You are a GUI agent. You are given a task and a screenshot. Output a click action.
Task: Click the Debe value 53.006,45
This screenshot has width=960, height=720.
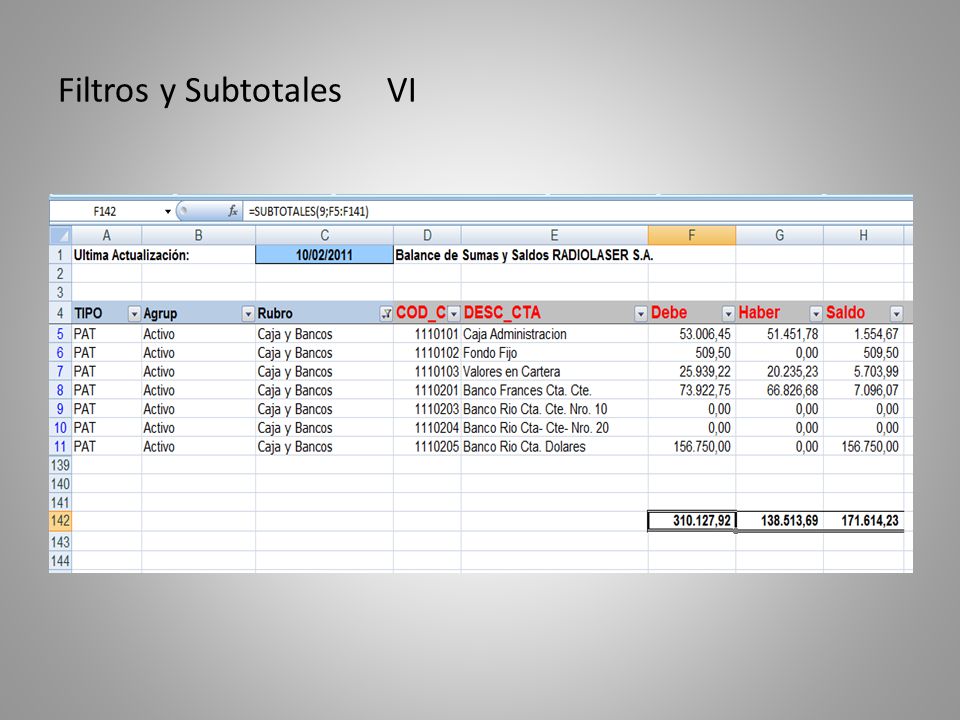click(692, 334)
